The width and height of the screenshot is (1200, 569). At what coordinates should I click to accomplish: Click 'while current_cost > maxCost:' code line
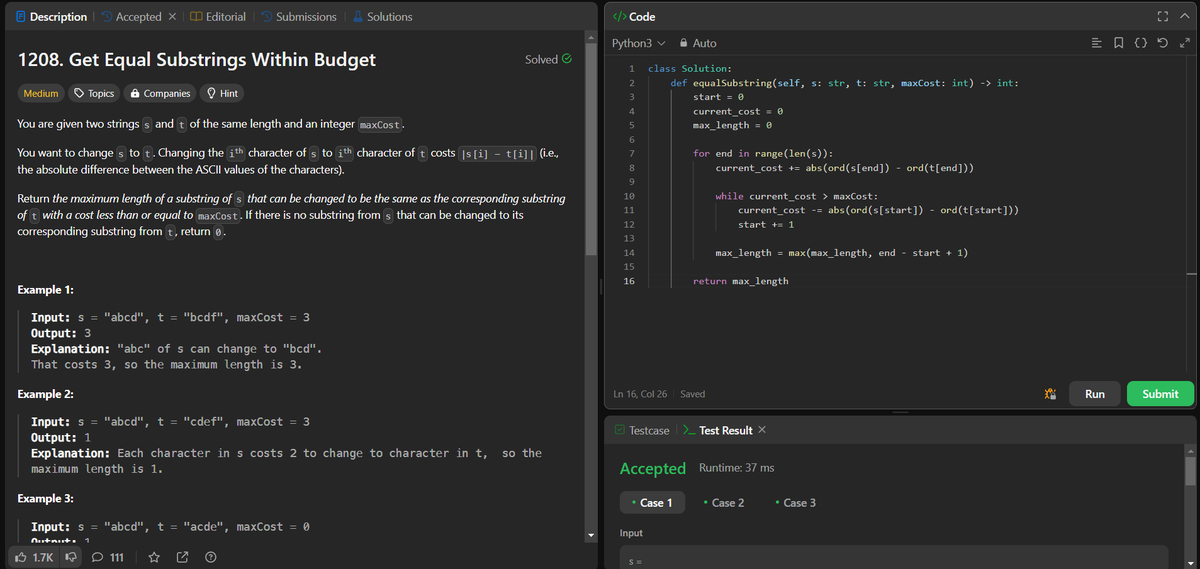(796, 196)
